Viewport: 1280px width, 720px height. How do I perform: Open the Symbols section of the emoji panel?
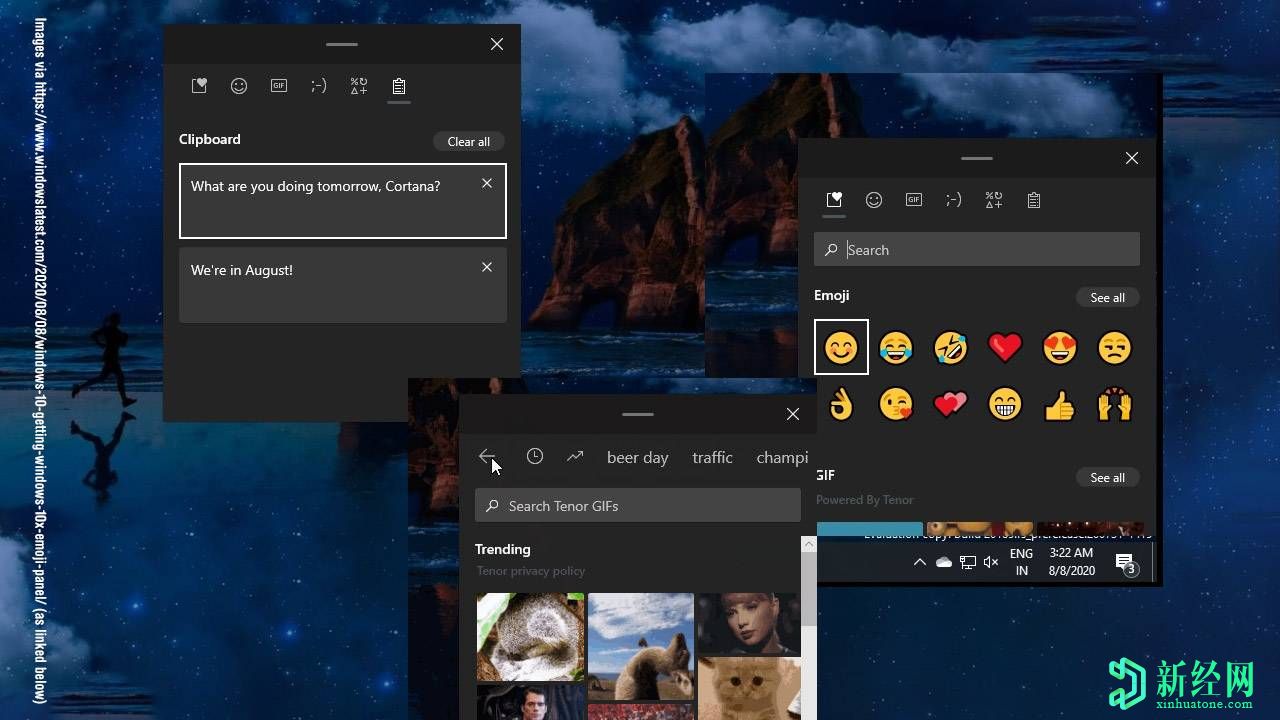(994, 199)
